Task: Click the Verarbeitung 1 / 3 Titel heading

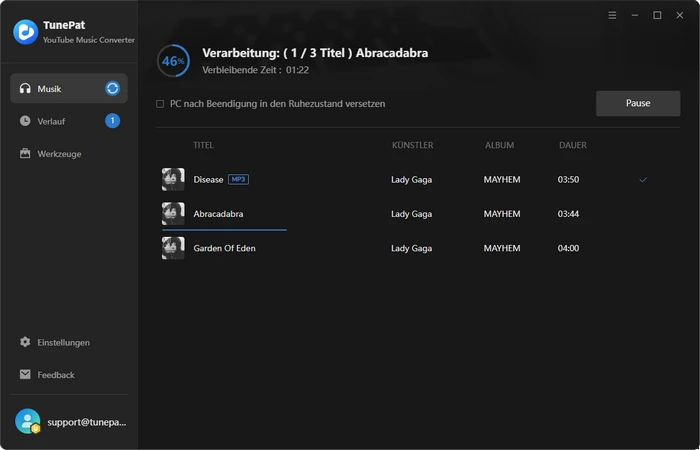Action: tap(315, 53)
